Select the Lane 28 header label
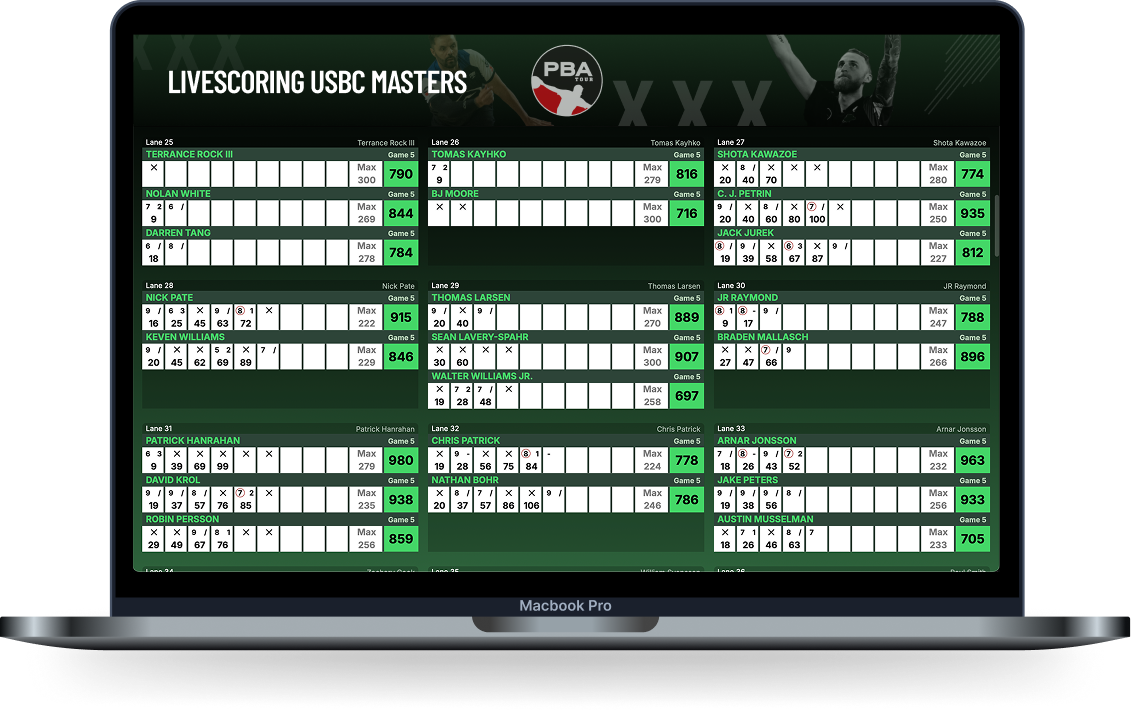1131x712 pixels. [160, 286]
